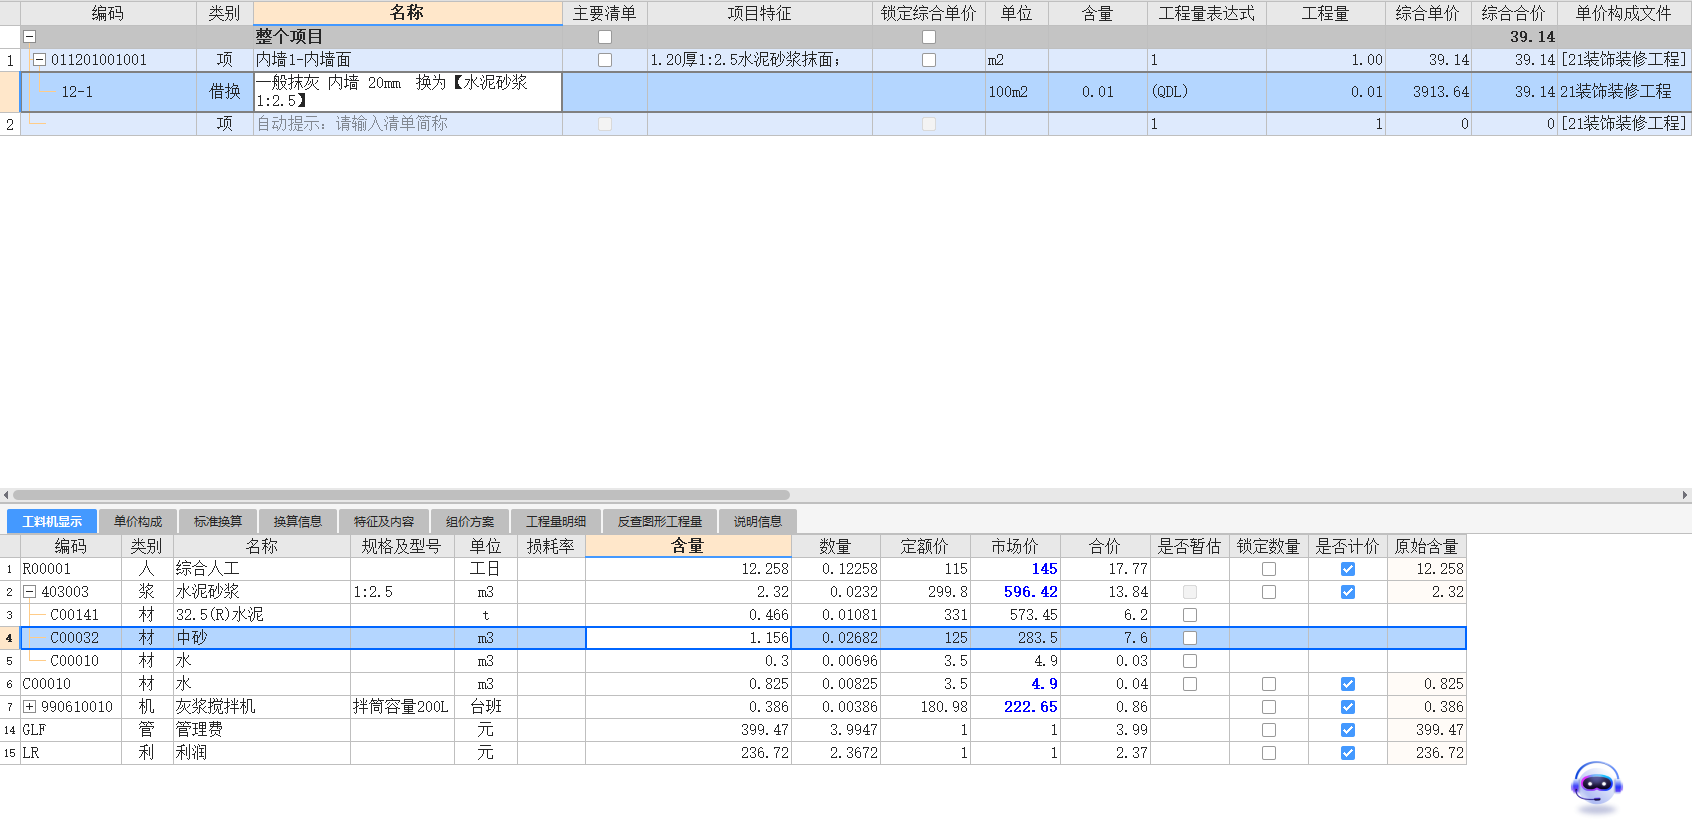Collapse item 011201001001 tree node
The image size is (1692, 822).
pyautogui.click(x=40, y=60)
